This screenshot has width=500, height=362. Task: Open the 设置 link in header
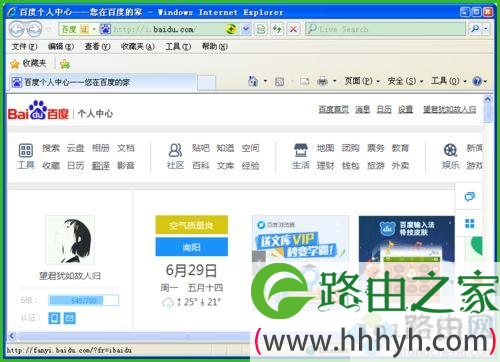point(405,109)
